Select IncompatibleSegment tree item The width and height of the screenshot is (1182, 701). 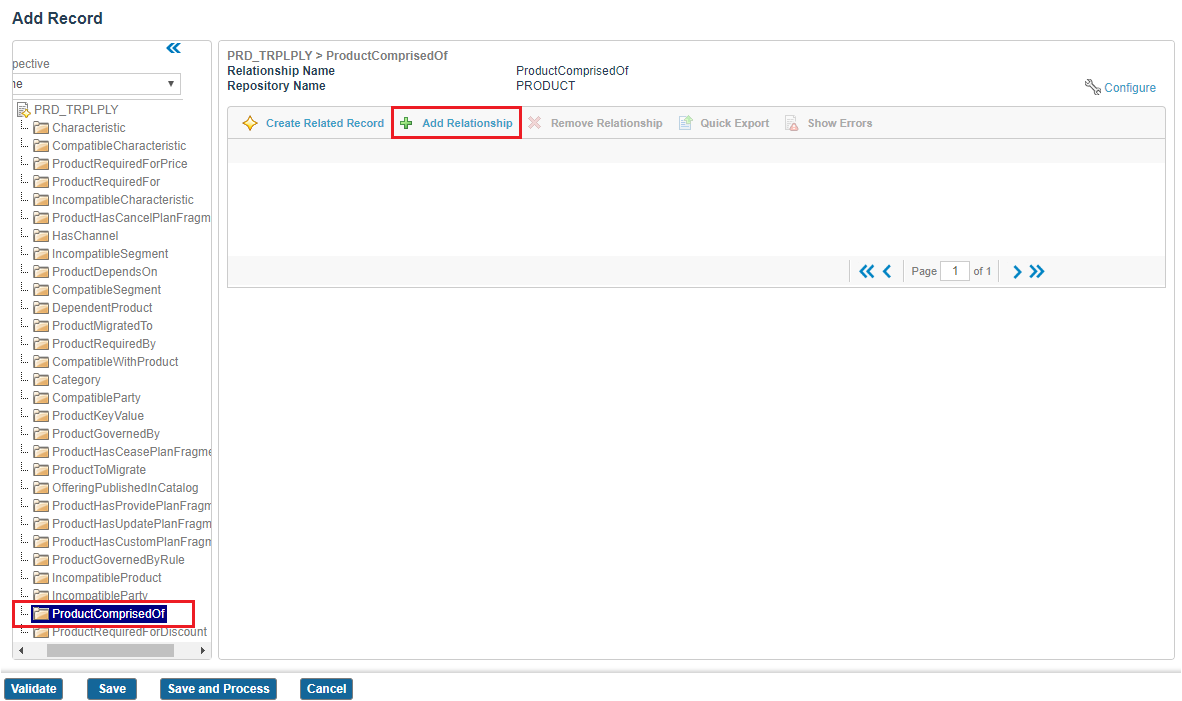[110, 254]
